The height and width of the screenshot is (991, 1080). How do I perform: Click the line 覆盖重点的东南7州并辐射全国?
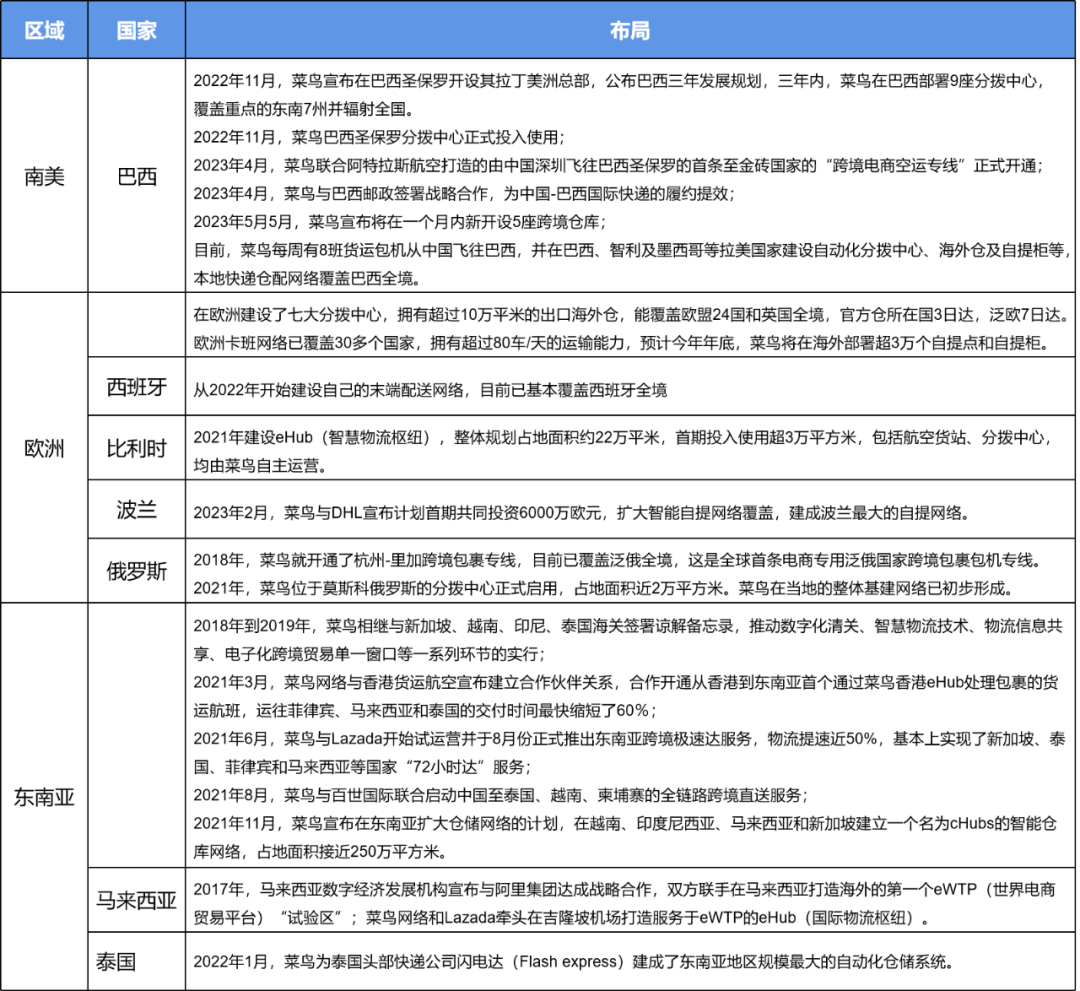(306, 109)
